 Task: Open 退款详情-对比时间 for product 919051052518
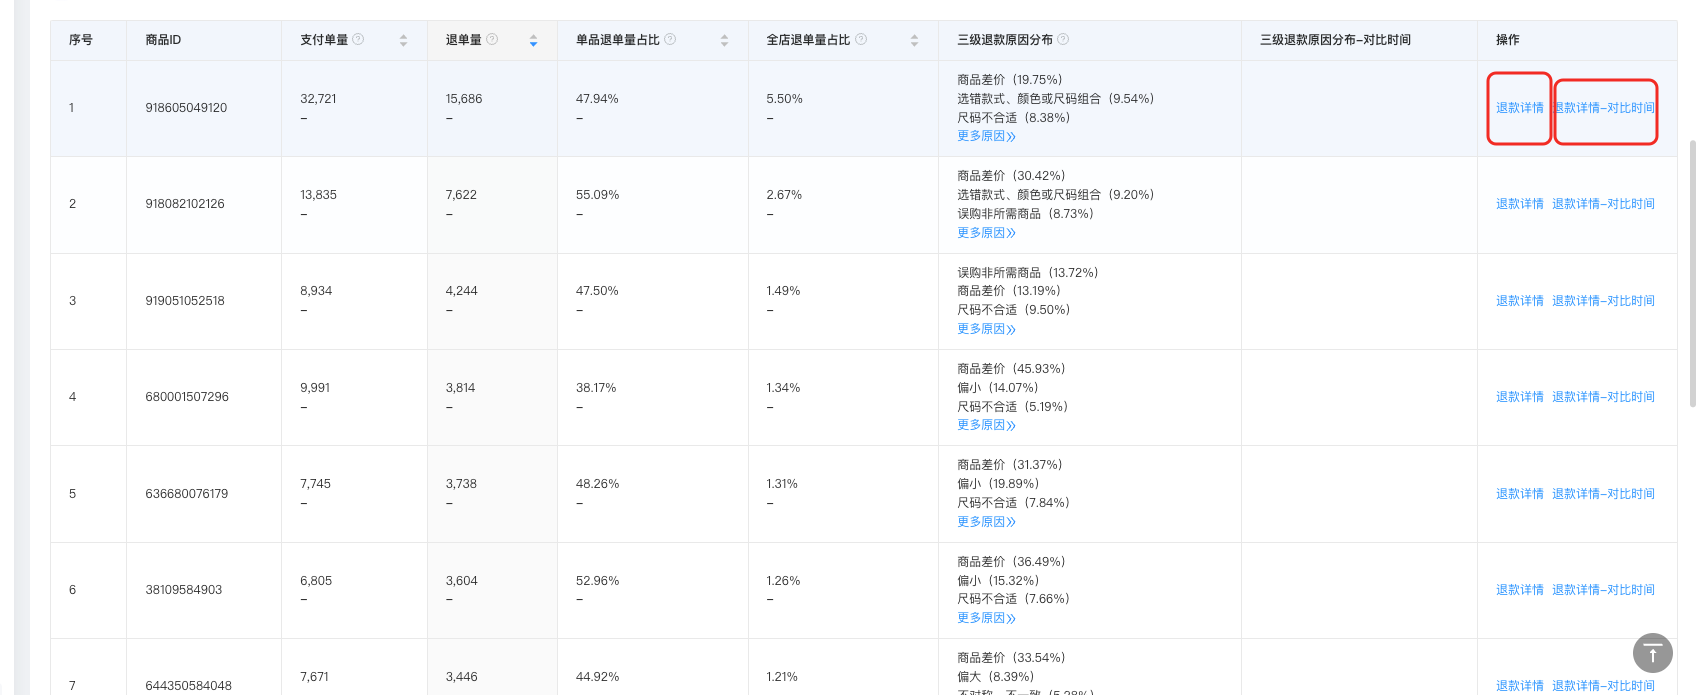[x=1603, y=301]
